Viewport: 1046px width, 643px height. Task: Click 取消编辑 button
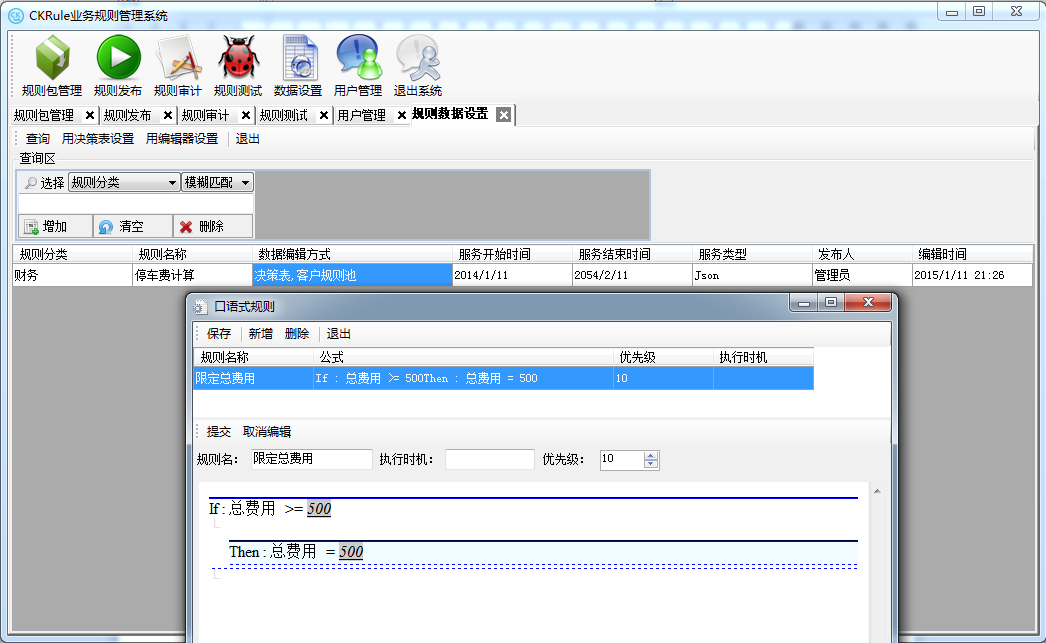pos(267,432)
